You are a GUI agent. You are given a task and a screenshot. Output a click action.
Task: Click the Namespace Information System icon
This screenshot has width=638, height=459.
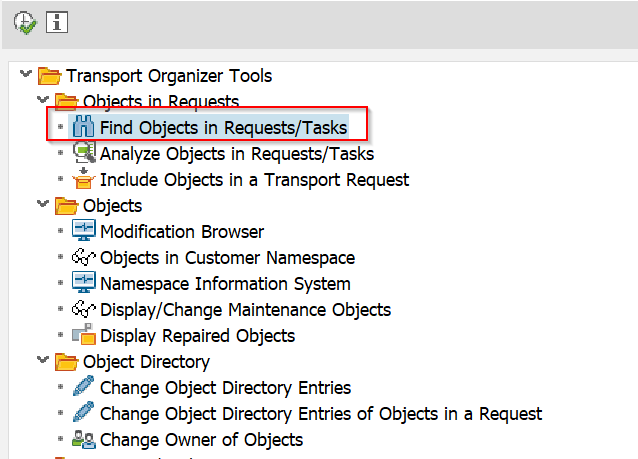tap(84, 284)
